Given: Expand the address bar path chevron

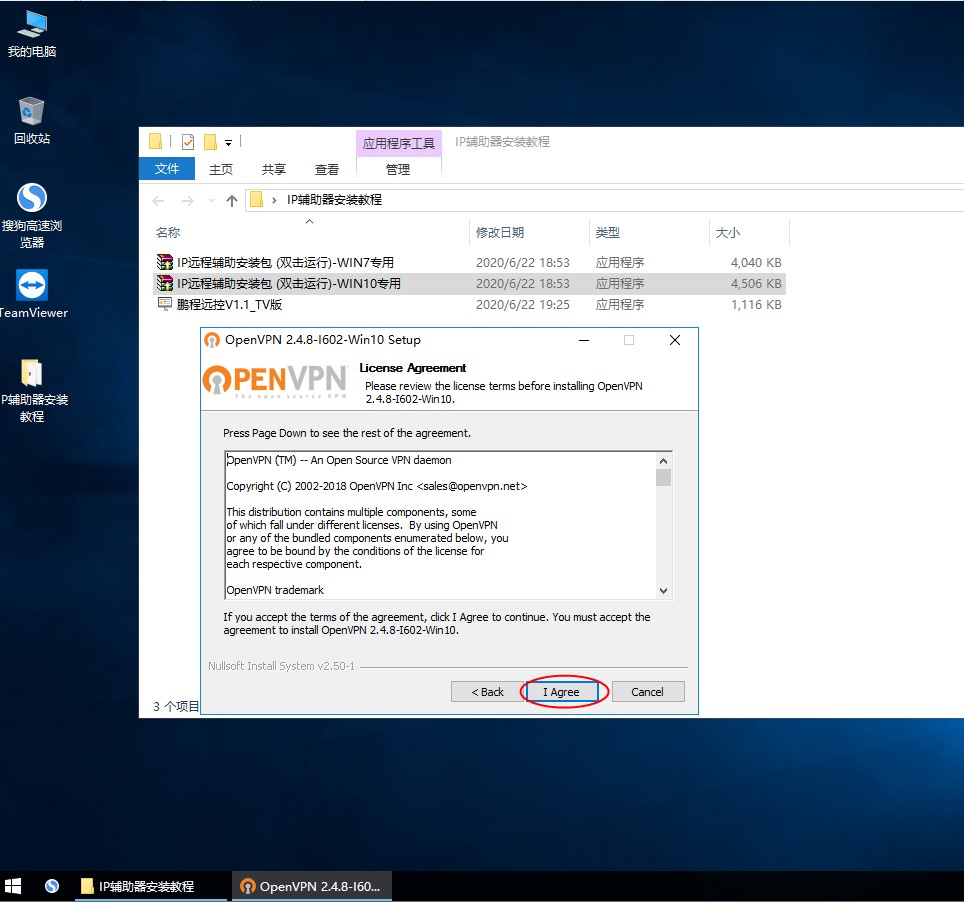Looking at the screenshot, I should [274, 200].
